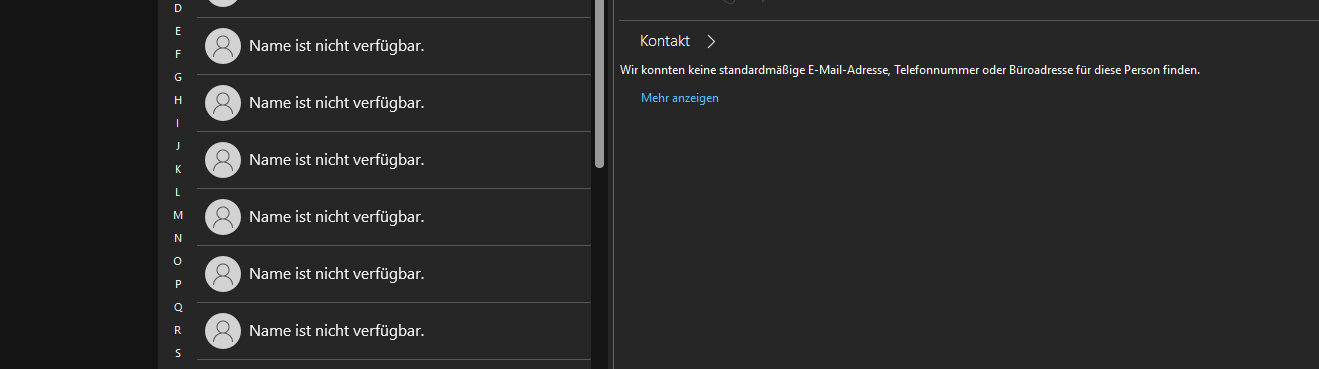Click the contact list vertical scrollbar thumb
Screen dimensions: 1319x369
point(600,83)
